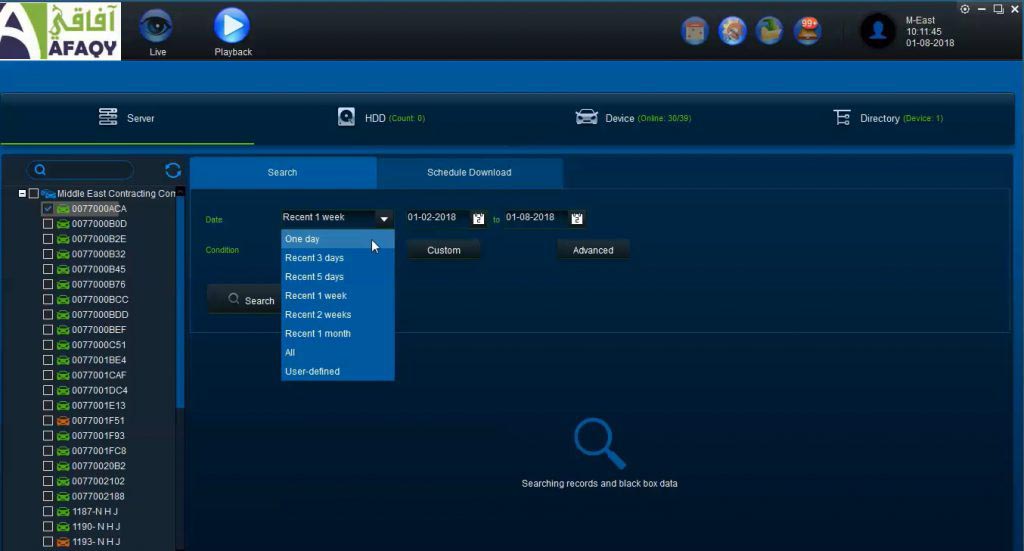Open the Playback section

pos(232,33)
